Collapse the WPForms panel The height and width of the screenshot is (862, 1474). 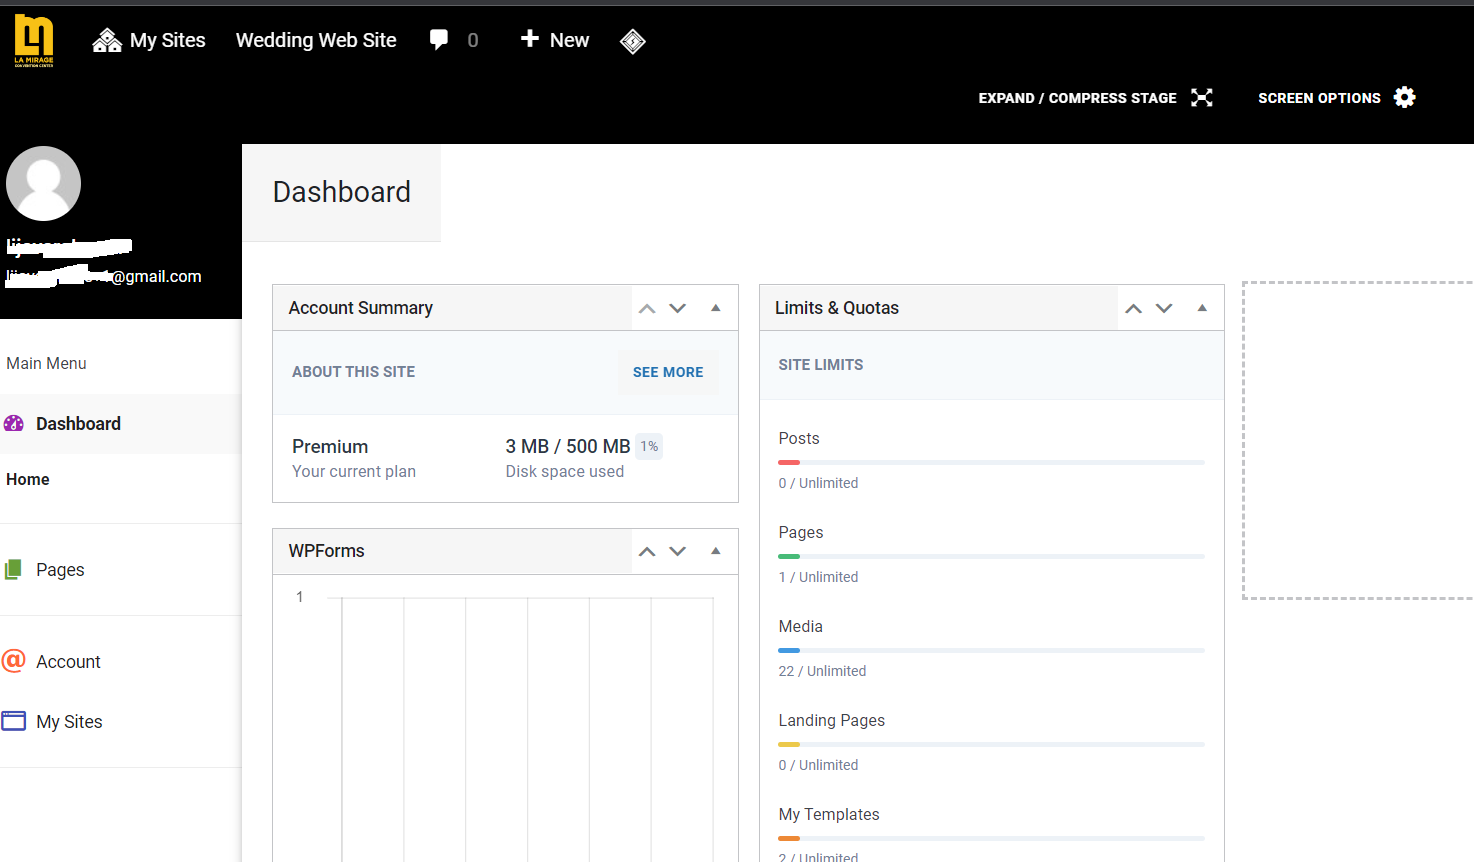coord(716,551)
